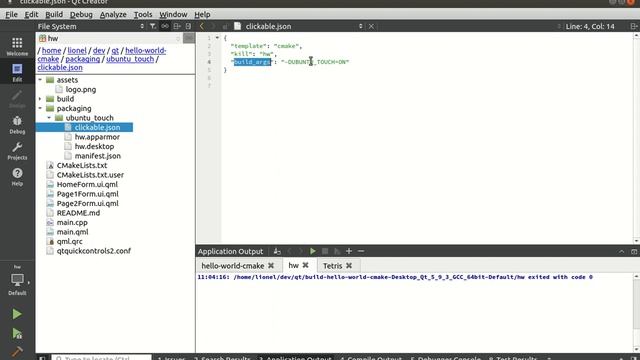Screen dimensions: 640x360
Task: Open the Window menu
Action: (173, 14)
